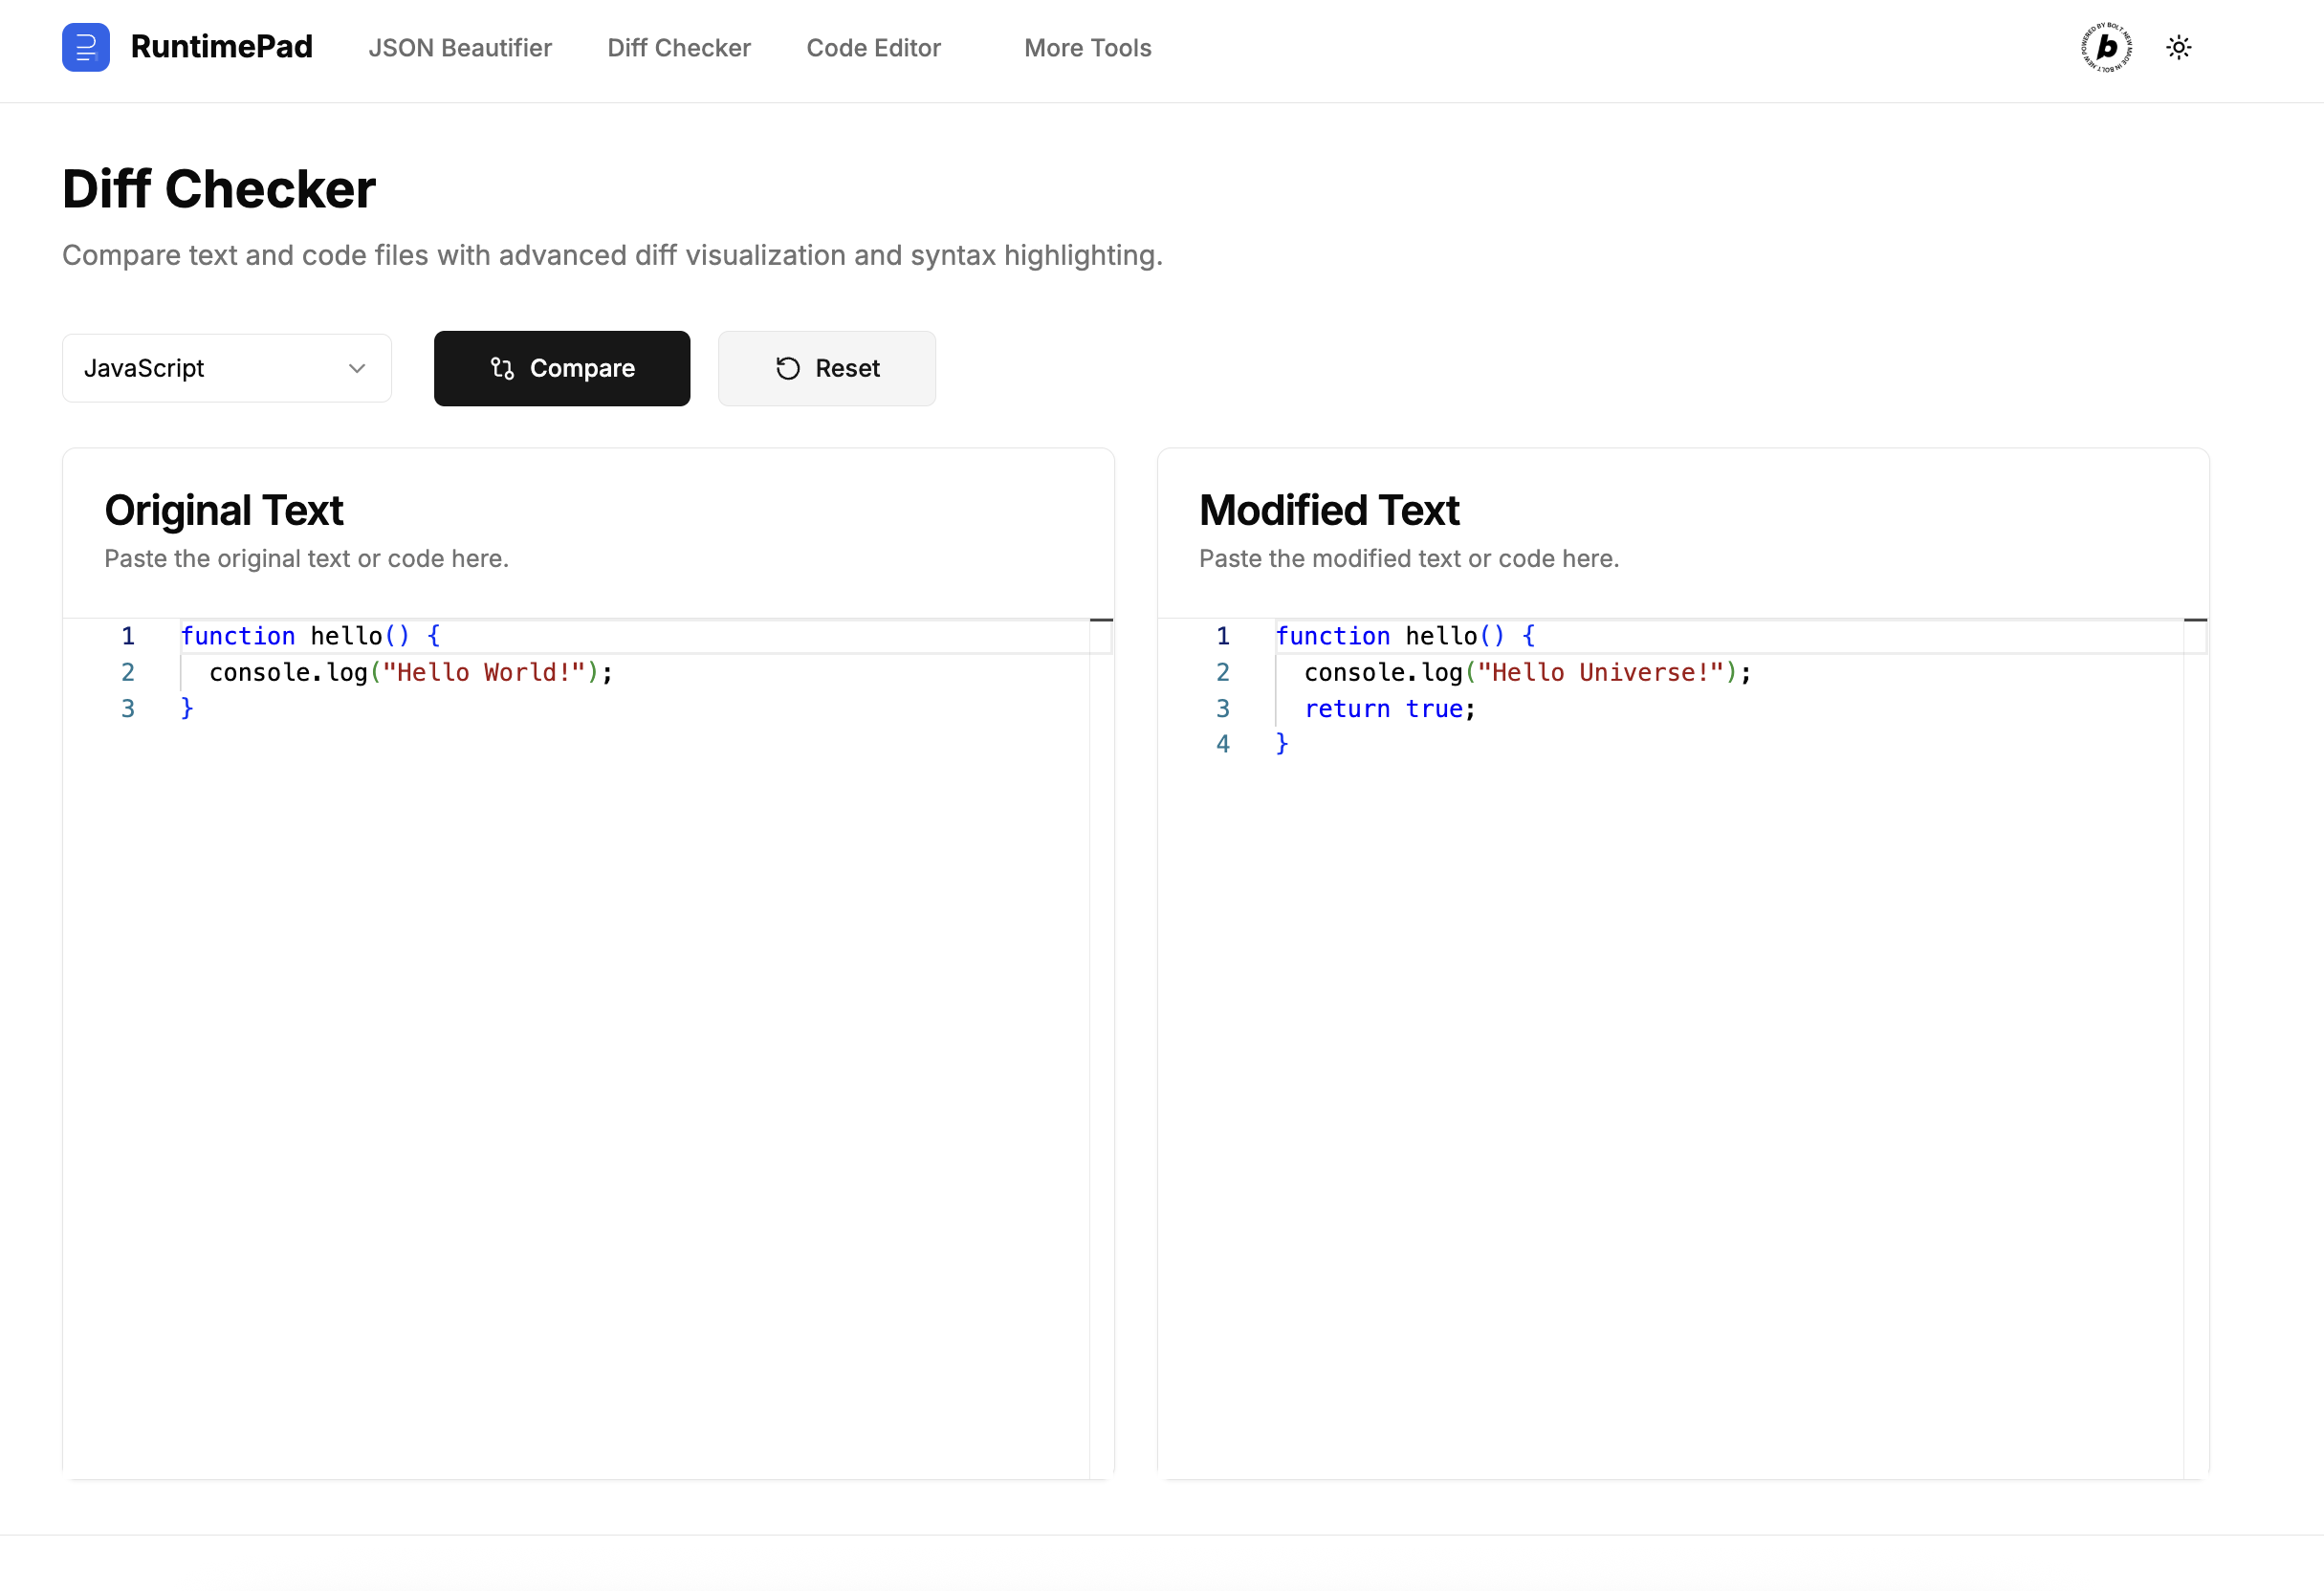Screen dimensions: 2324x1591
Task: Click line number 2 in Original Text editor
Action: point(128,672)
